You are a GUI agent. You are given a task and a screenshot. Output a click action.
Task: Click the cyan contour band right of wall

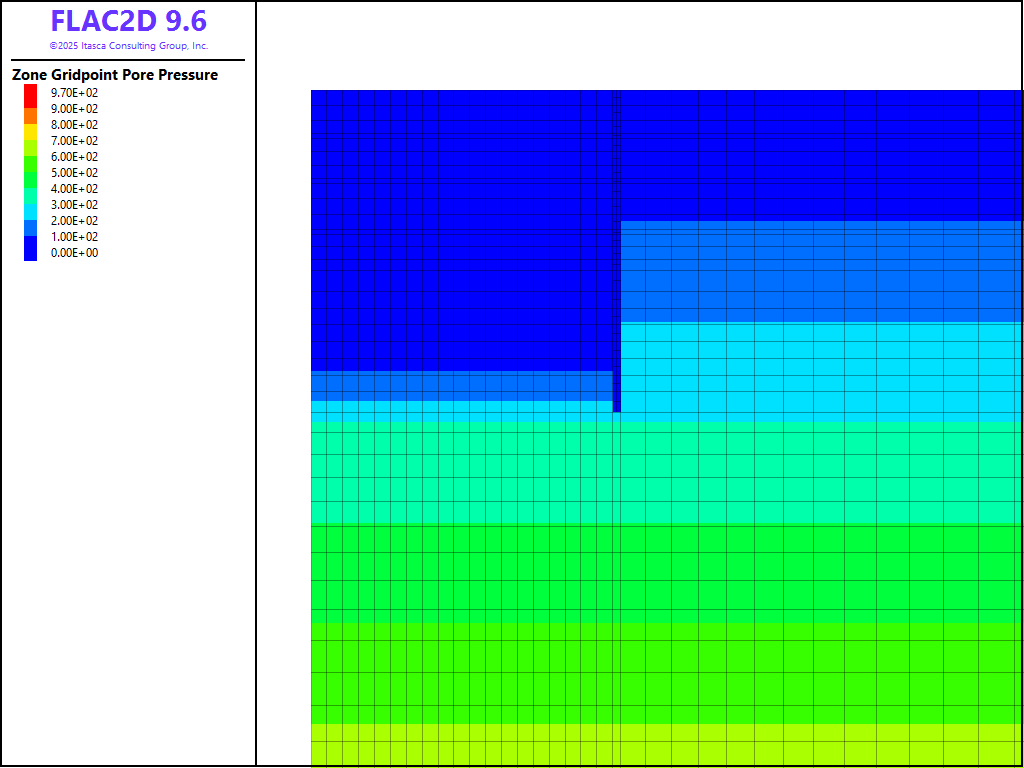820,370
